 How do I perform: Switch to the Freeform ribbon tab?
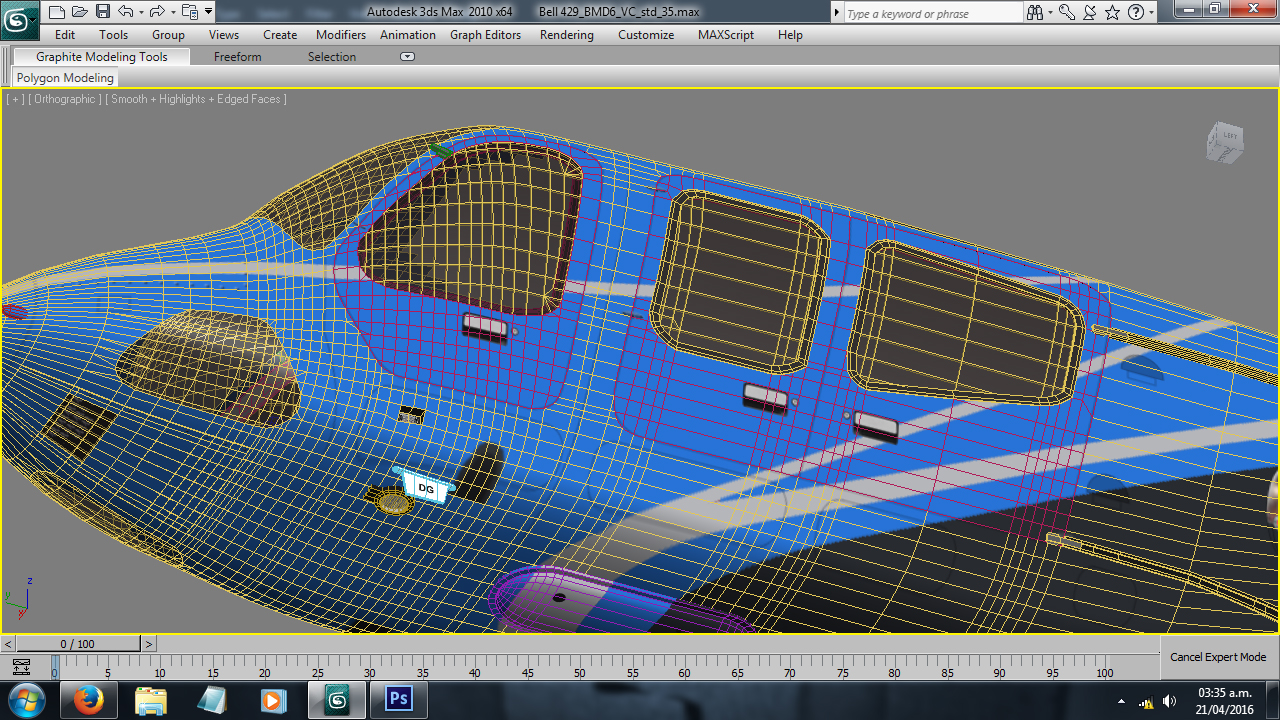pyautogui.click(x=238, y=57)
